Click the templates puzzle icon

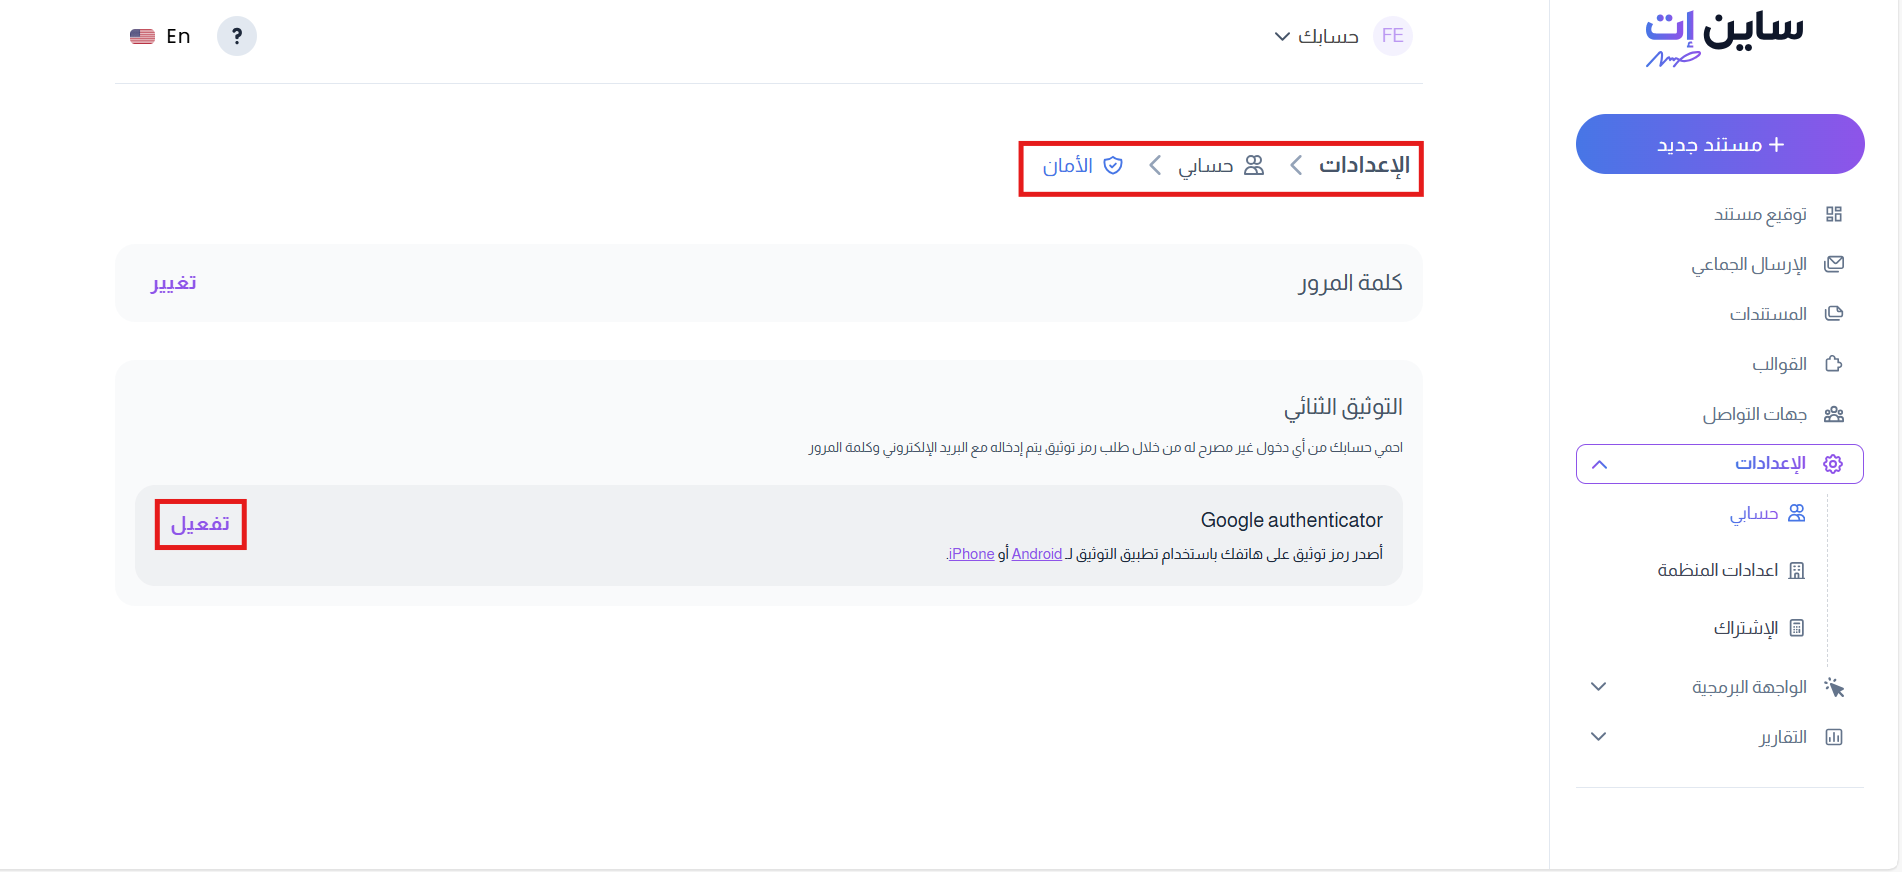pyautogui.click(x=1833, y=364)
